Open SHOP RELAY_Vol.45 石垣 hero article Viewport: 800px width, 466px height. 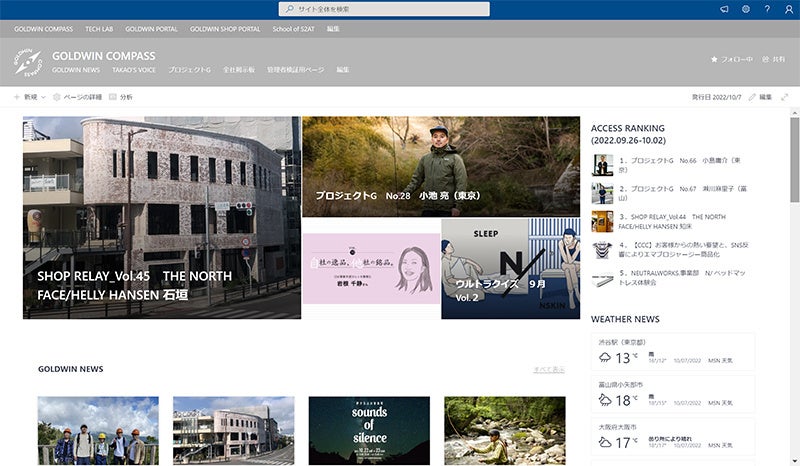[x=162, y=218]
